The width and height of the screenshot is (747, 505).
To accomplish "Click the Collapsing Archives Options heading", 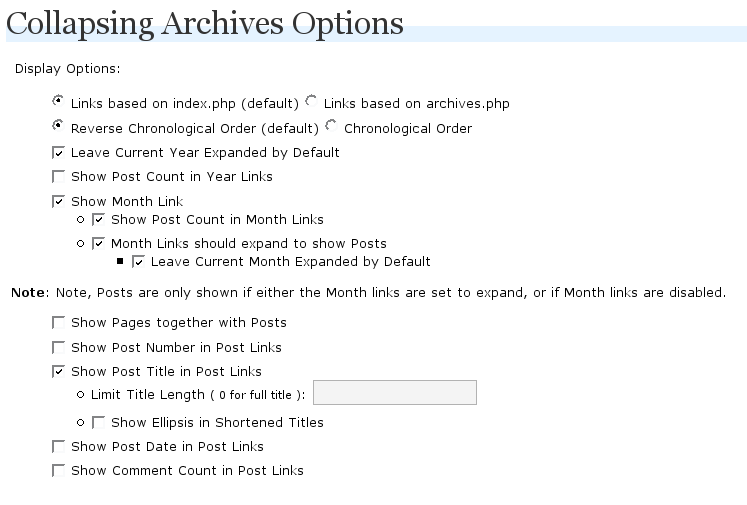I will coord(205,24).
